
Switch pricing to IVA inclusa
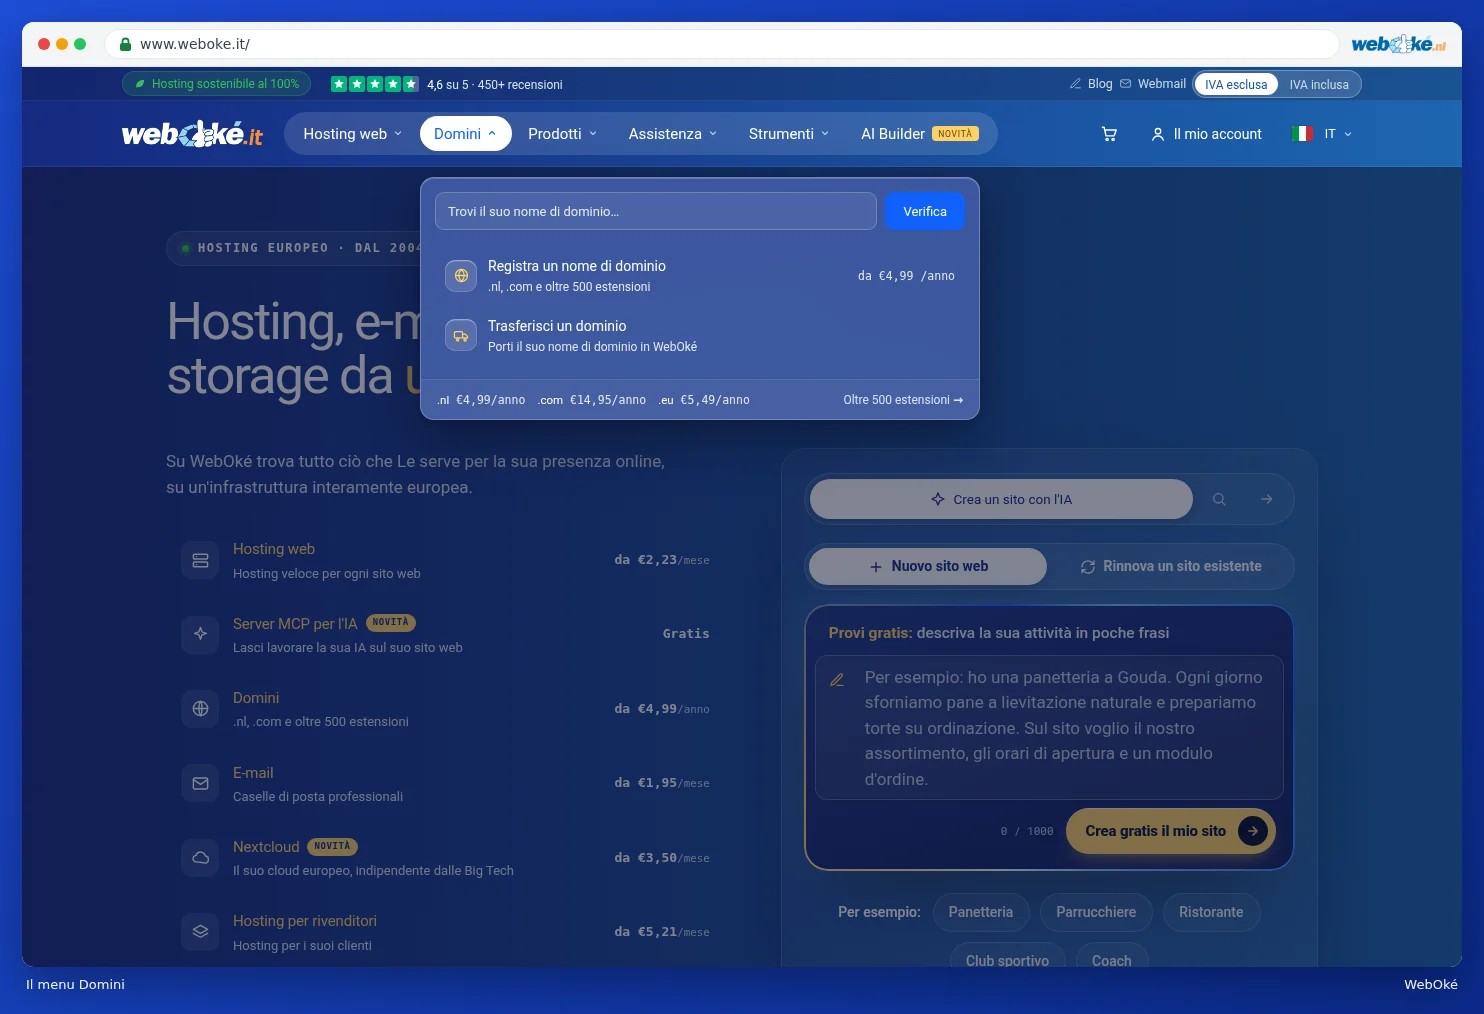pyautogui.click(x=1319, y=84)
